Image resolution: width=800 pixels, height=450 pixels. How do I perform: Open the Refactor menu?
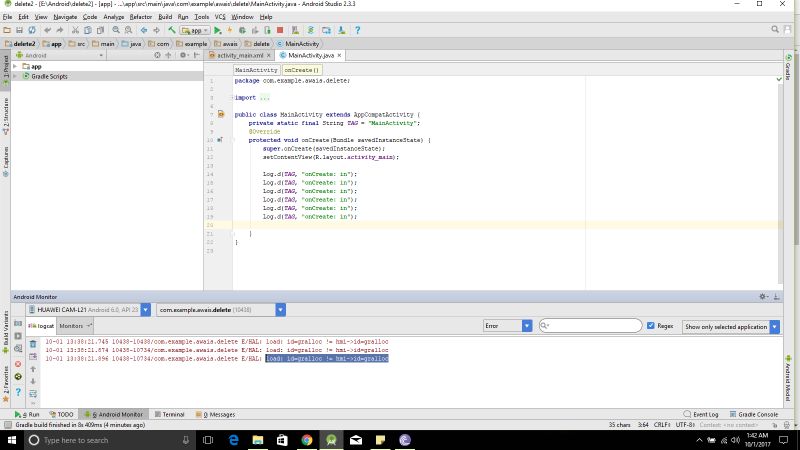coord(141,17)
